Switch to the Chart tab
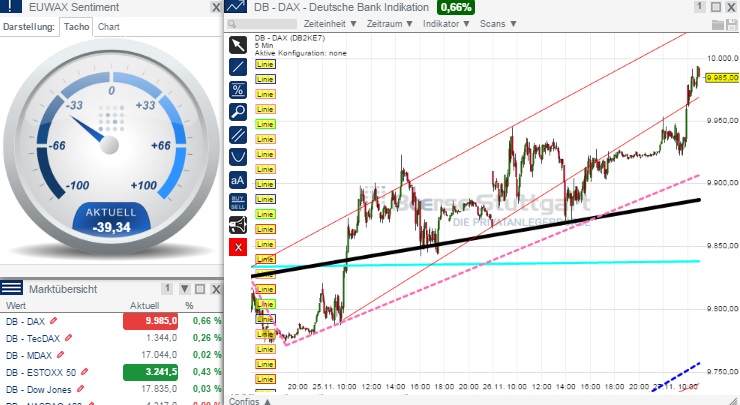 (x=109, y=27)
